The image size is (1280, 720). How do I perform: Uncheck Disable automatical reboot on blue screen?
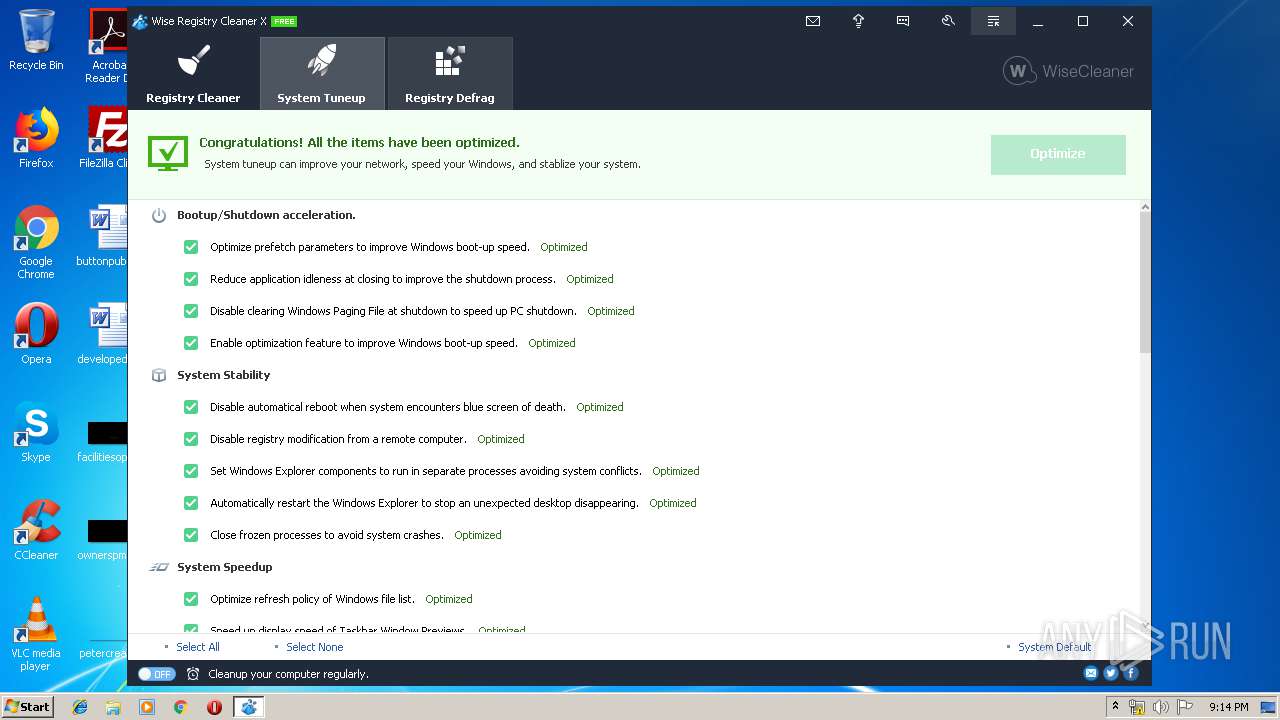tap(191, 407)
